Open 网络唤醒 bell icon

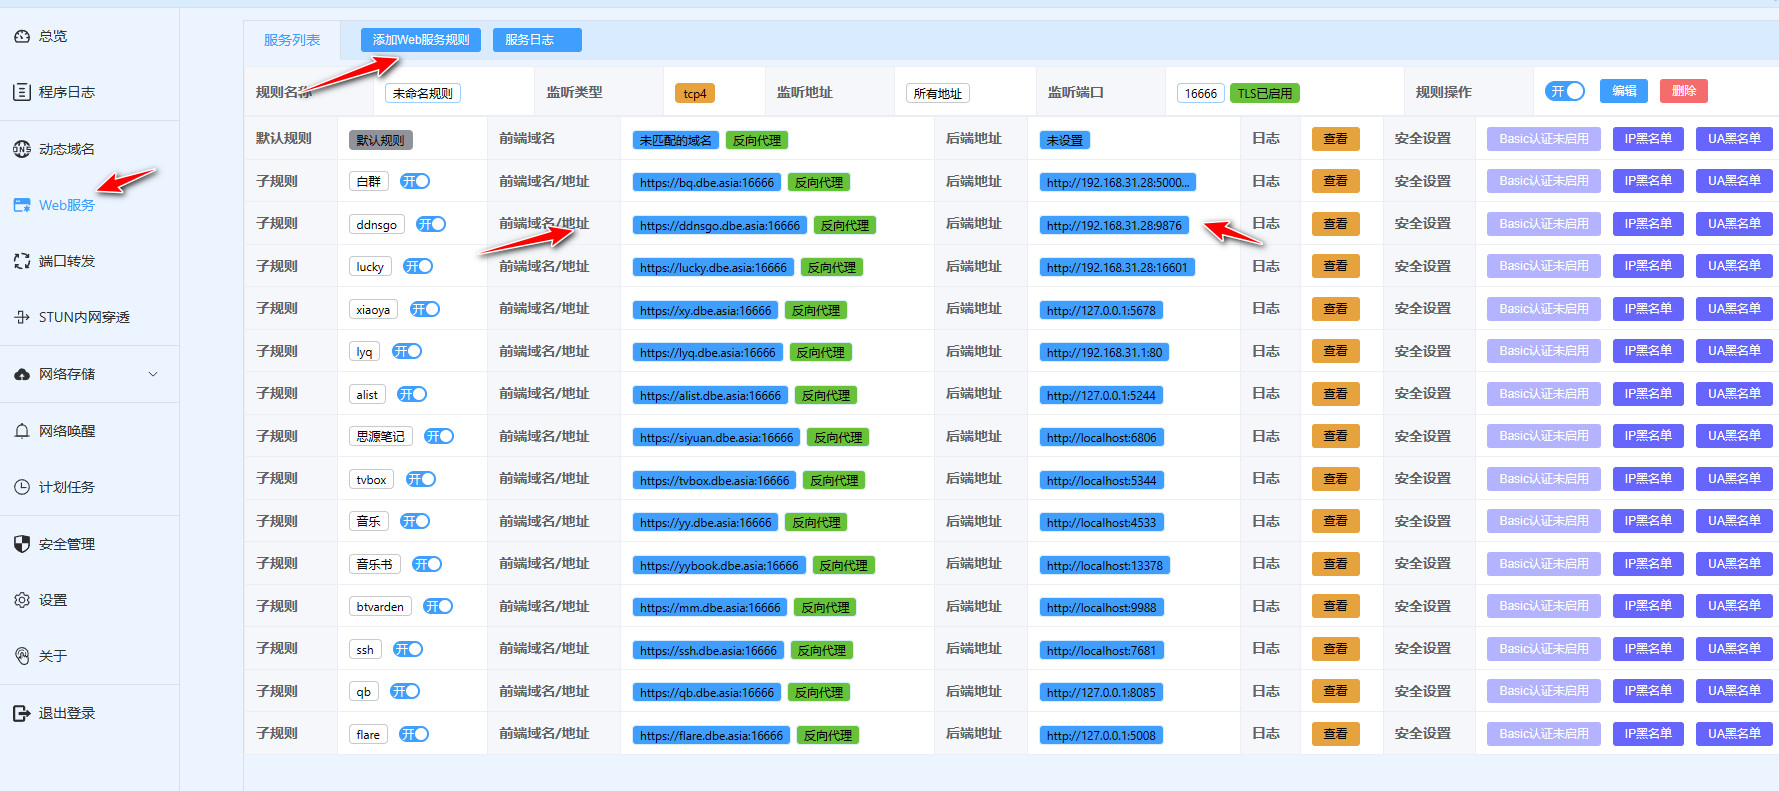coord(22,431)
